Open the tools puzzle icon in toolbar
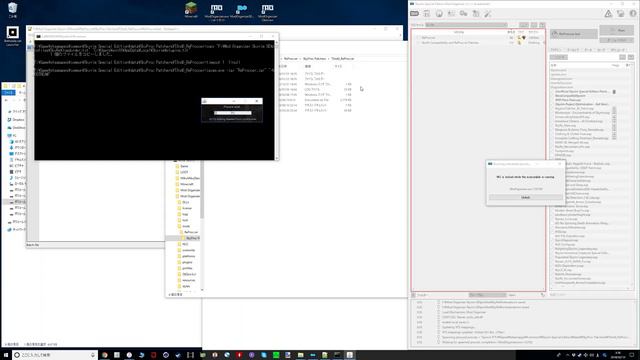The width and height of the screenshot is (640, 360). tap(476, 13)
